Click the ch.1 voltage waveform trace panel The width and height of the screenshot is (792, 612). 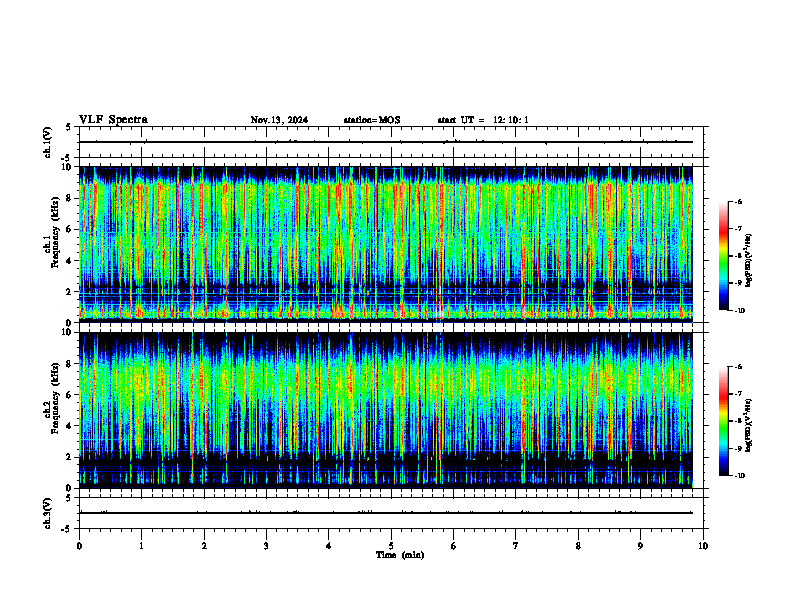coord(391,142)
